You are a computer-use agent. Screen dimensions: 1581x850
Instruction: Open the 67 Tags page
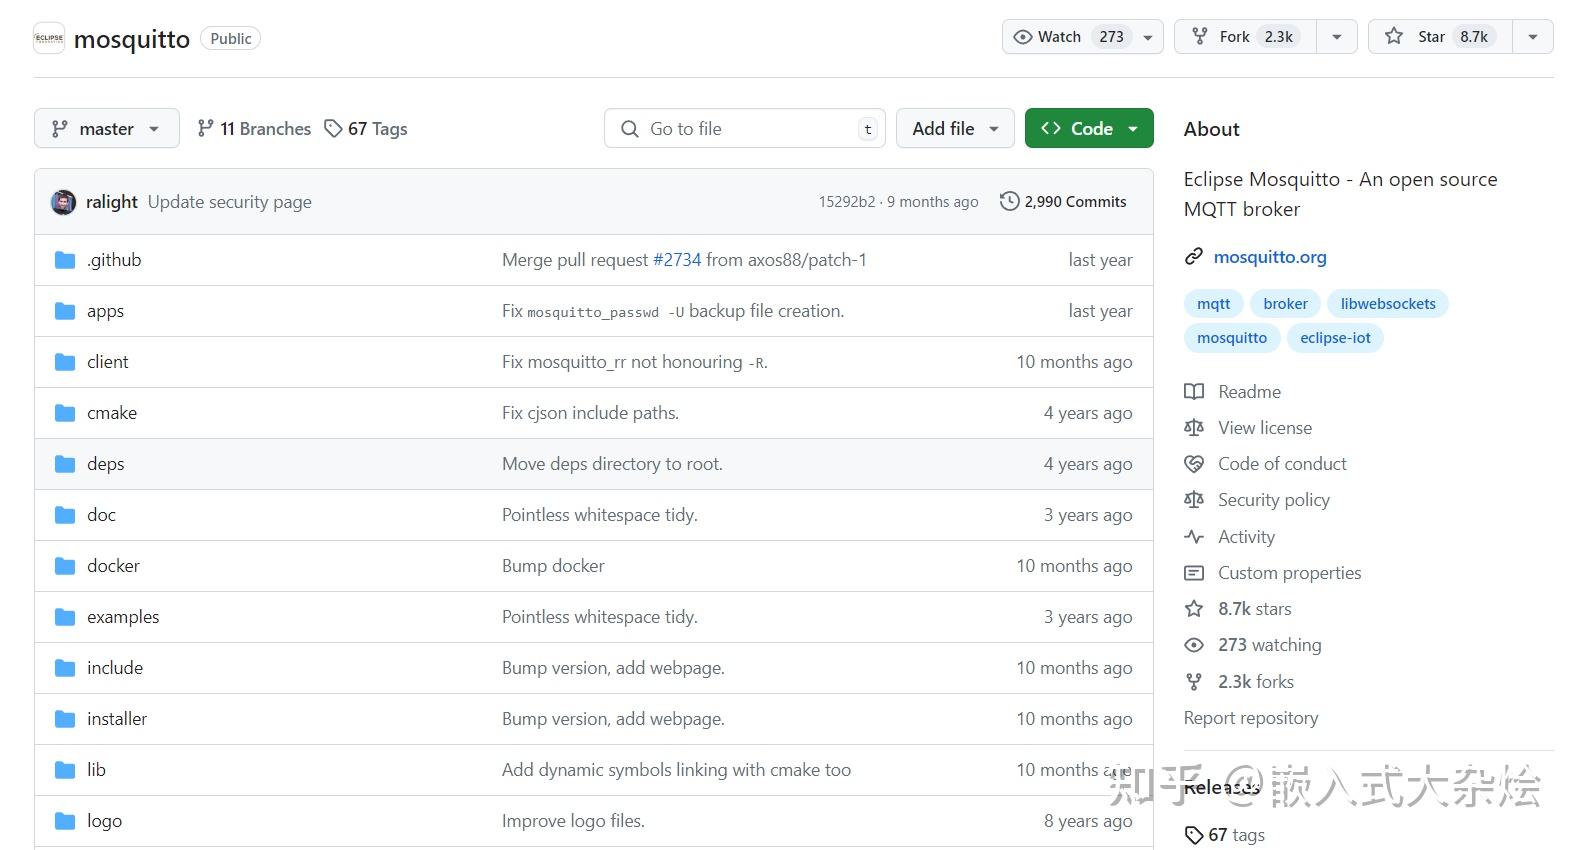(x=366, y=128)
